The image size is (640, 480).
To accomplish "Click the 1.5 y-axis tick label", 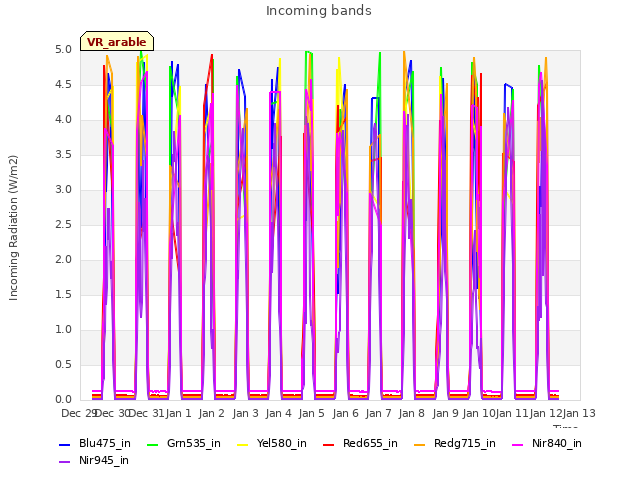I will point(63,295).
